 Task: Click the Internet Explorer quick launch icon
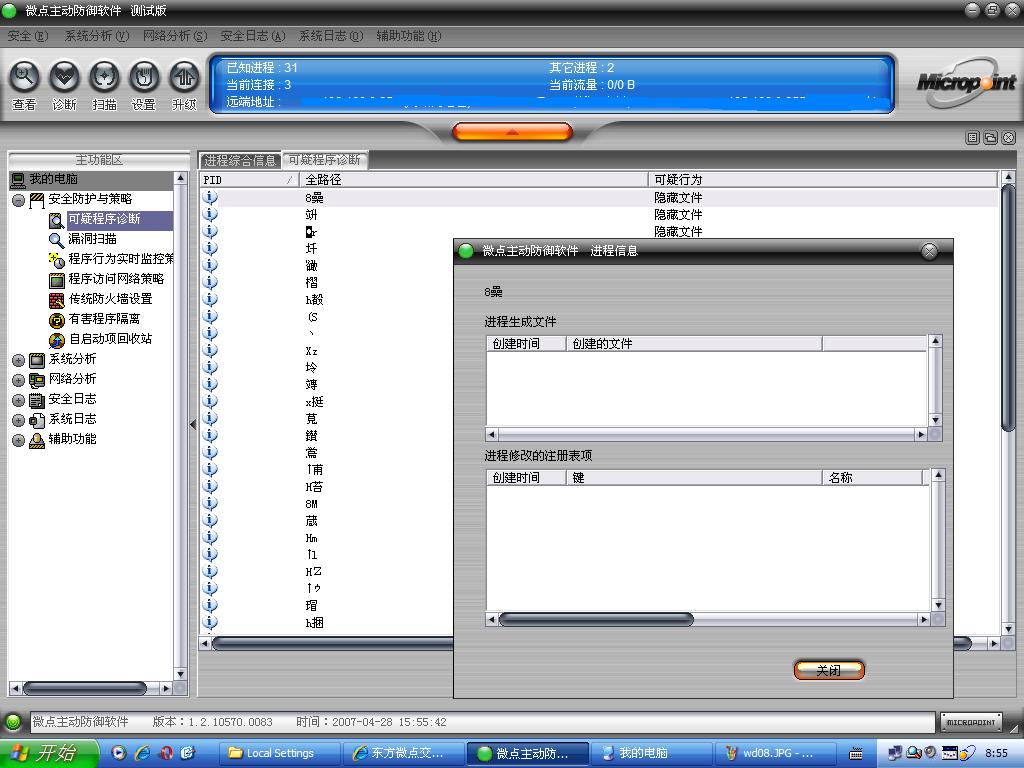142,753
